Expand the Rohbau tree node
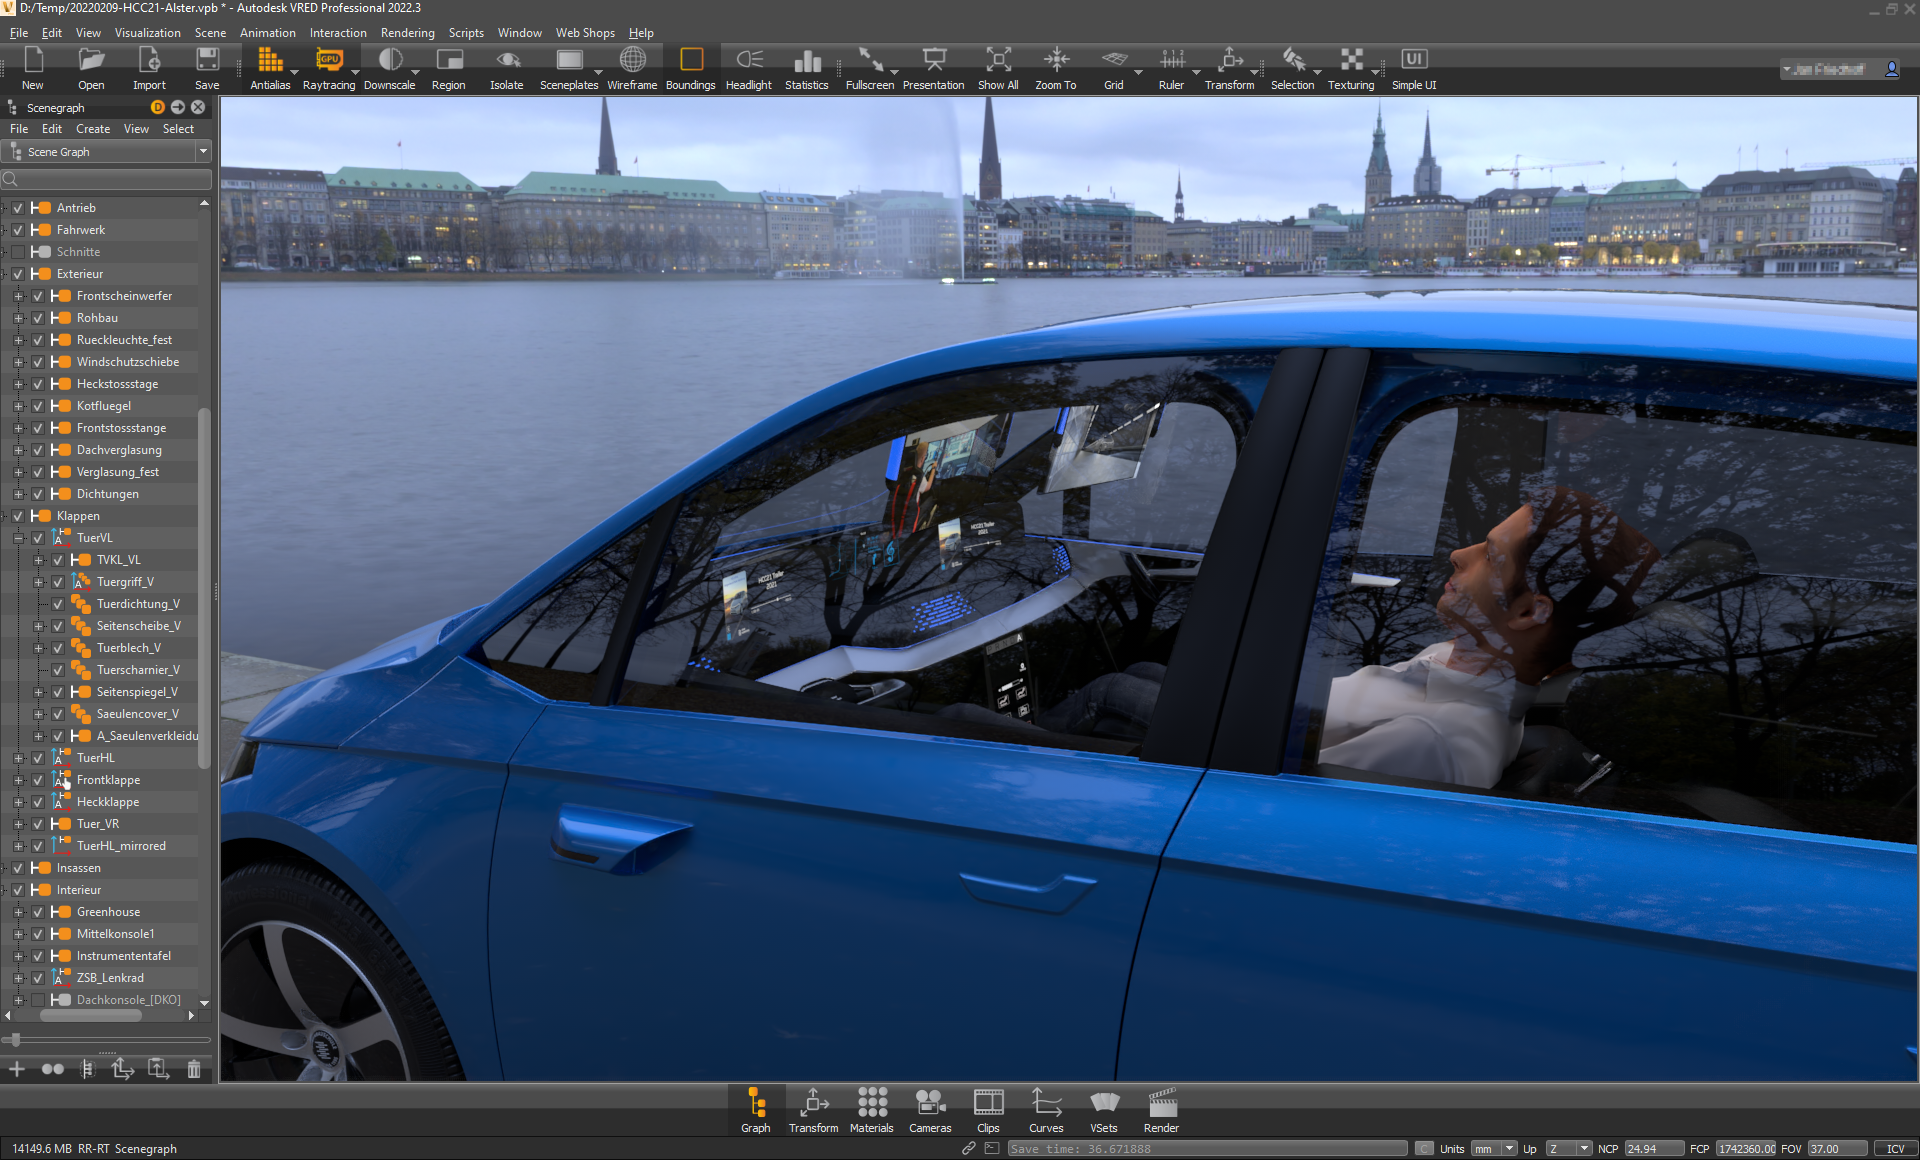 [x=18, y=318]
